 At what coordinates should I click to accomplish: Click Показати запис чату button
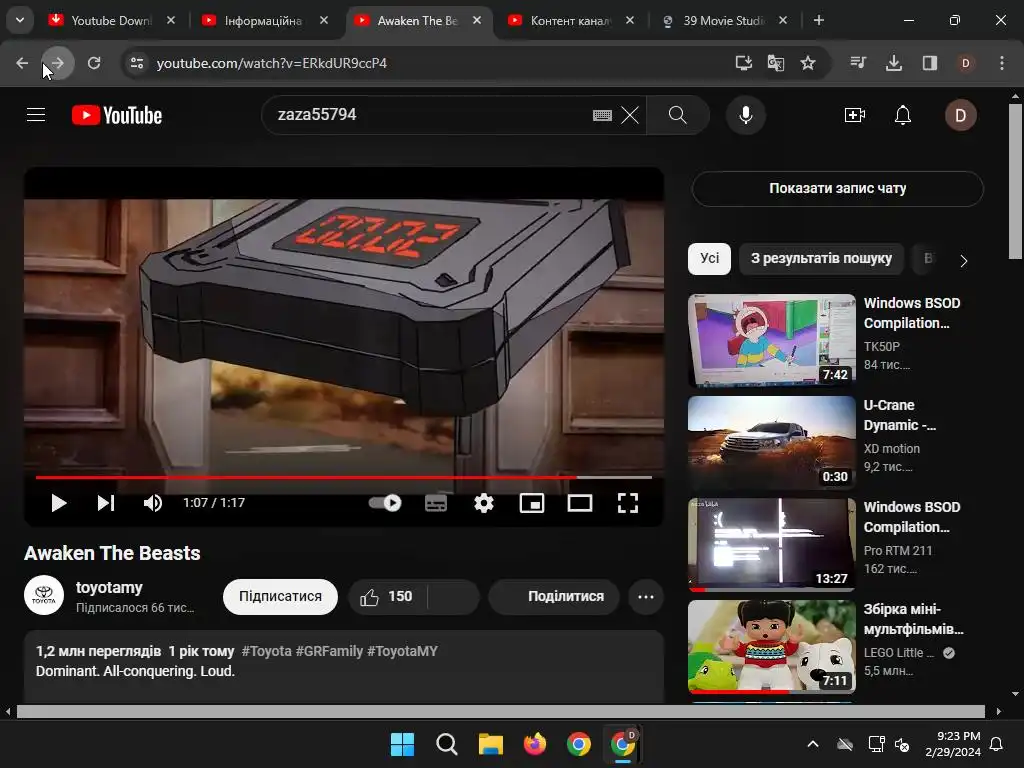(837, 188)
